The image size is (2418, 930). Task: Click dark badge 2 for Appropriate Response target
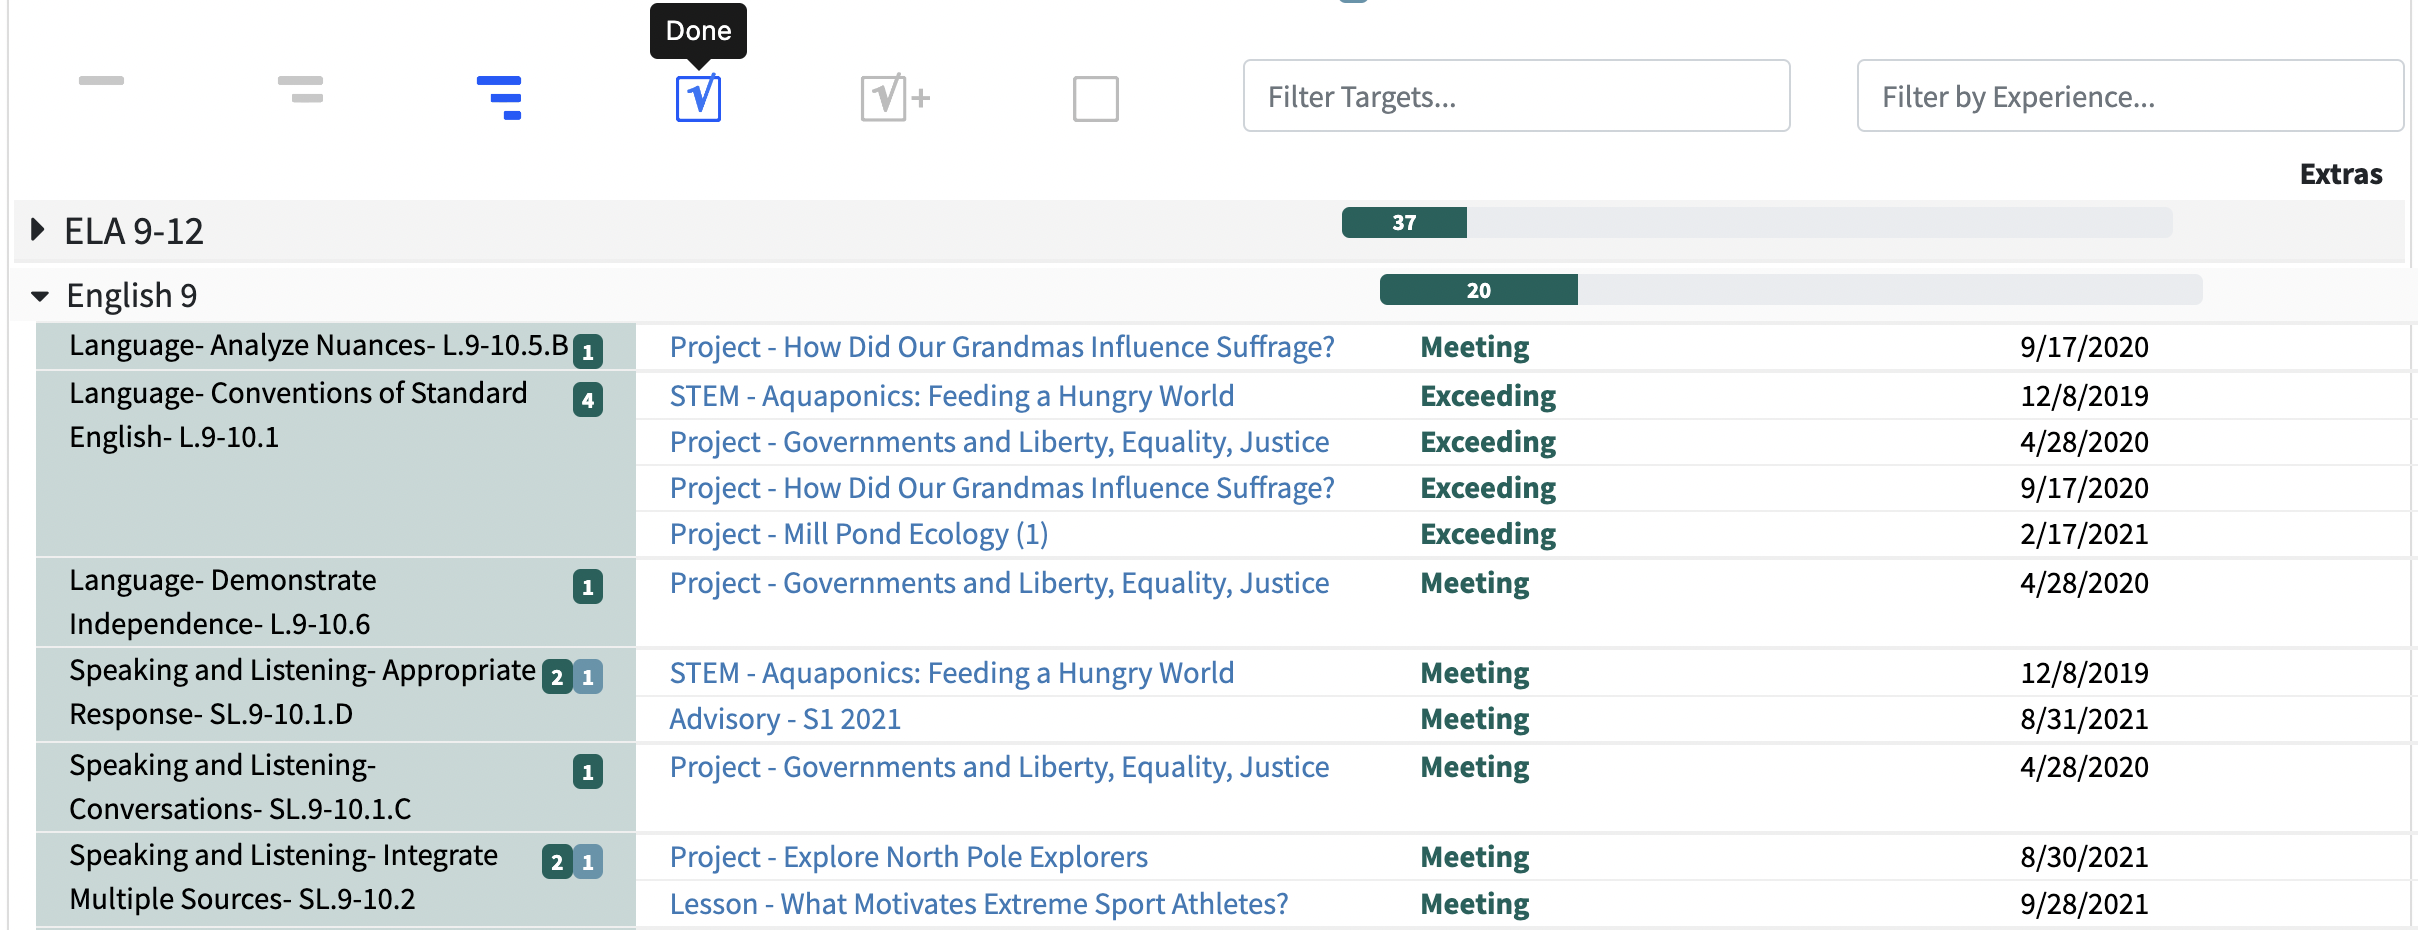click(x=557, y=677)
